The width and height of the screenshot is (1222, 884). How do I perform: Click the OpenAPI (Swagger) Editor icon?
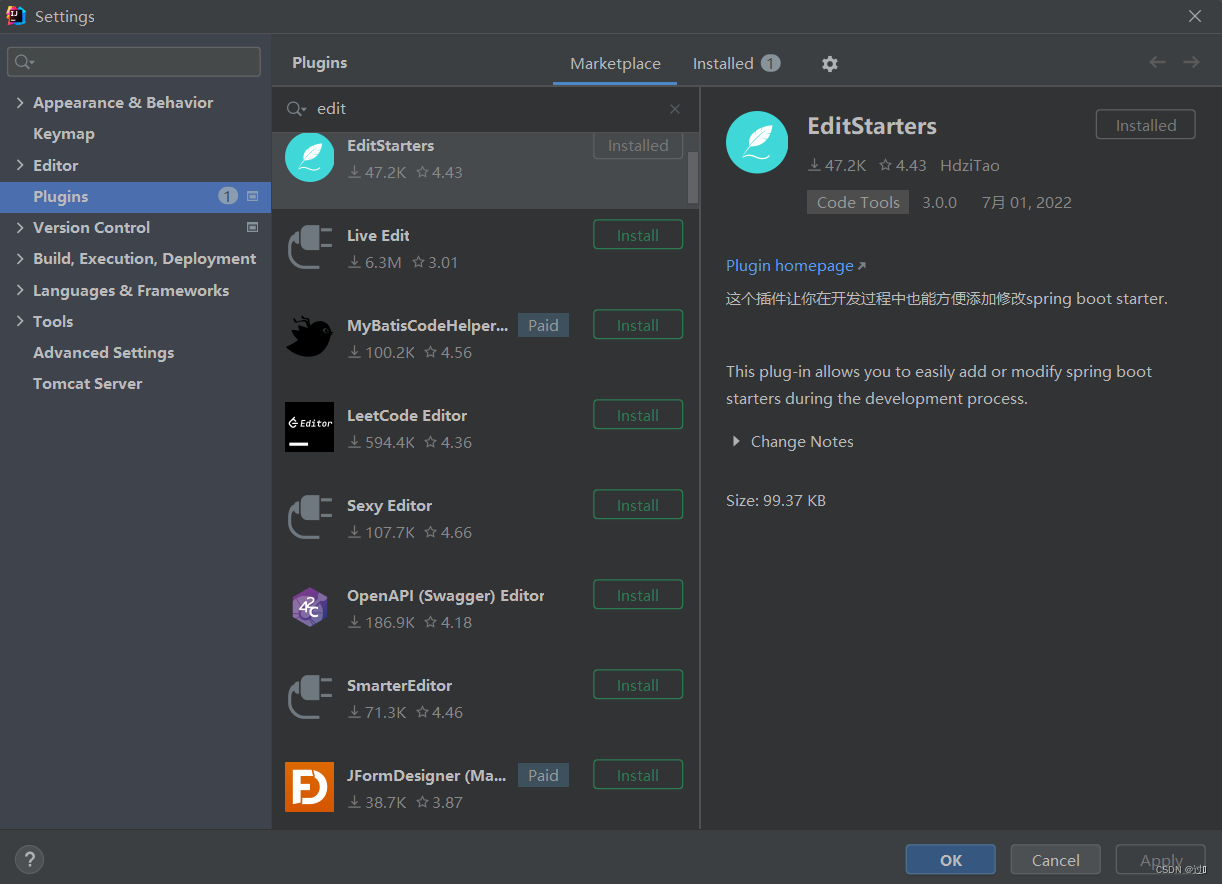click(x=310, y=607)
